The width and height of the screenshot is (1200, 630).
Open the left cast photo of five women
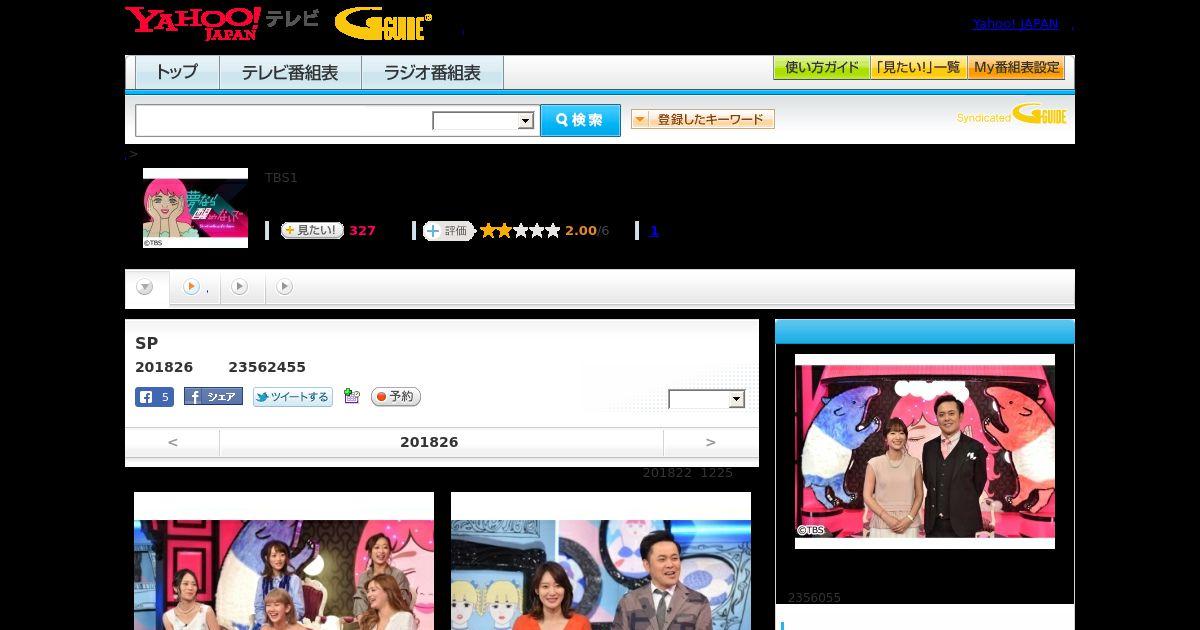tap(284, 561)
